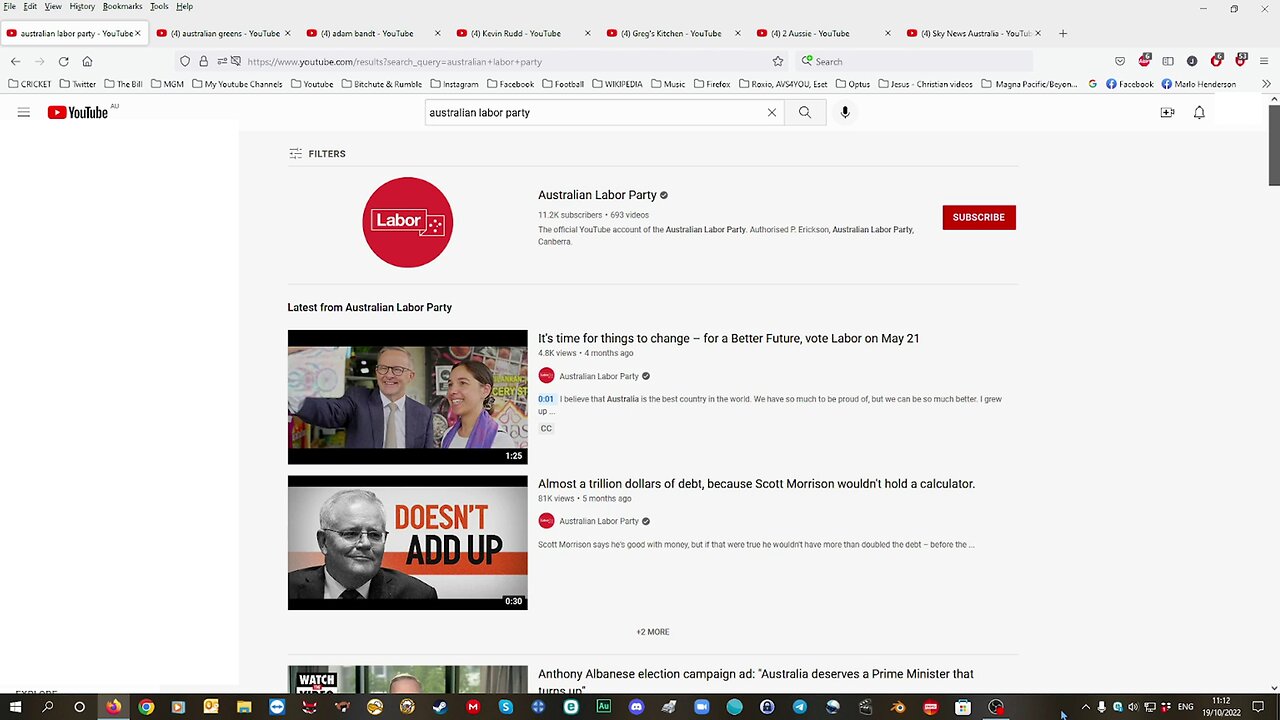Open the 'Mario Henderson' Facebook bookmark
Image resolution: width=1280 pixels, height=720 pixels.
[x=1199, y=84]
